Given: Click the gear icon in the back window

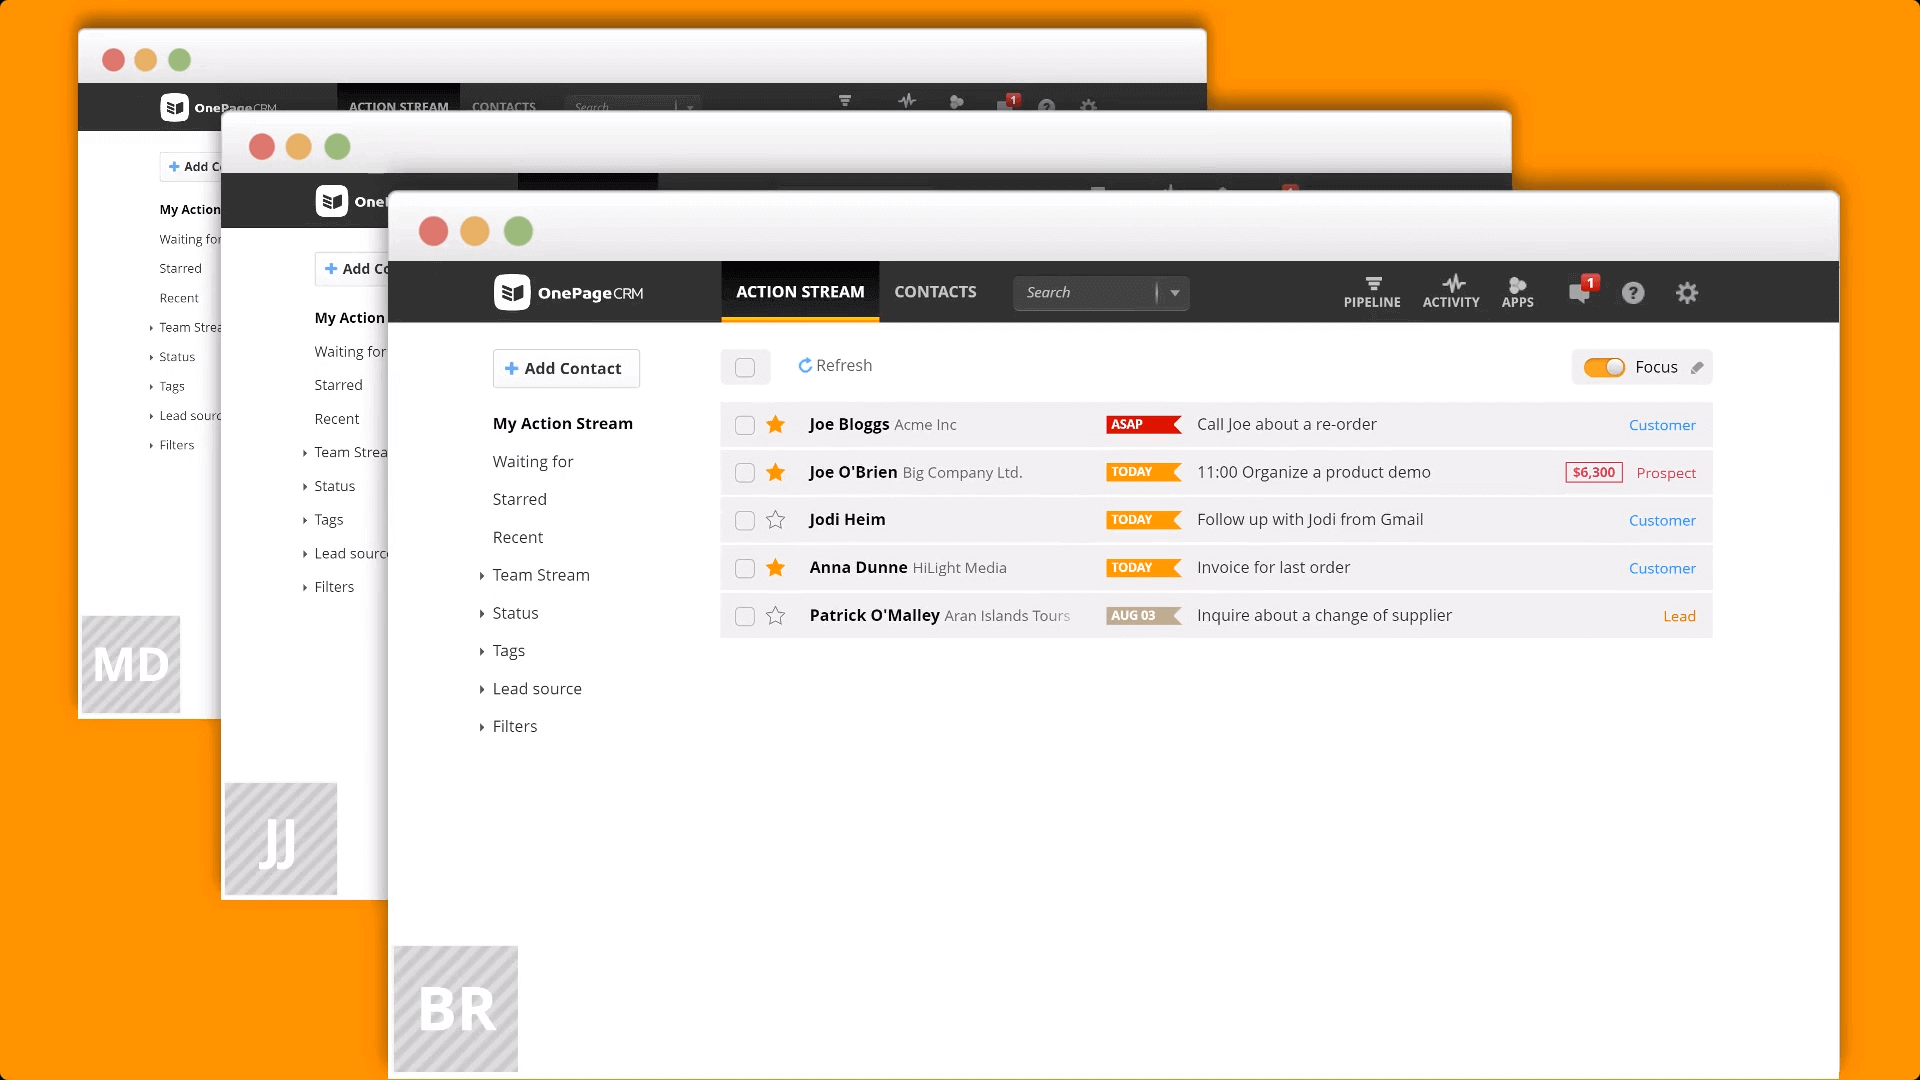Looking at the screenshot, I should pyautogui.click(x=1088, y=104).
